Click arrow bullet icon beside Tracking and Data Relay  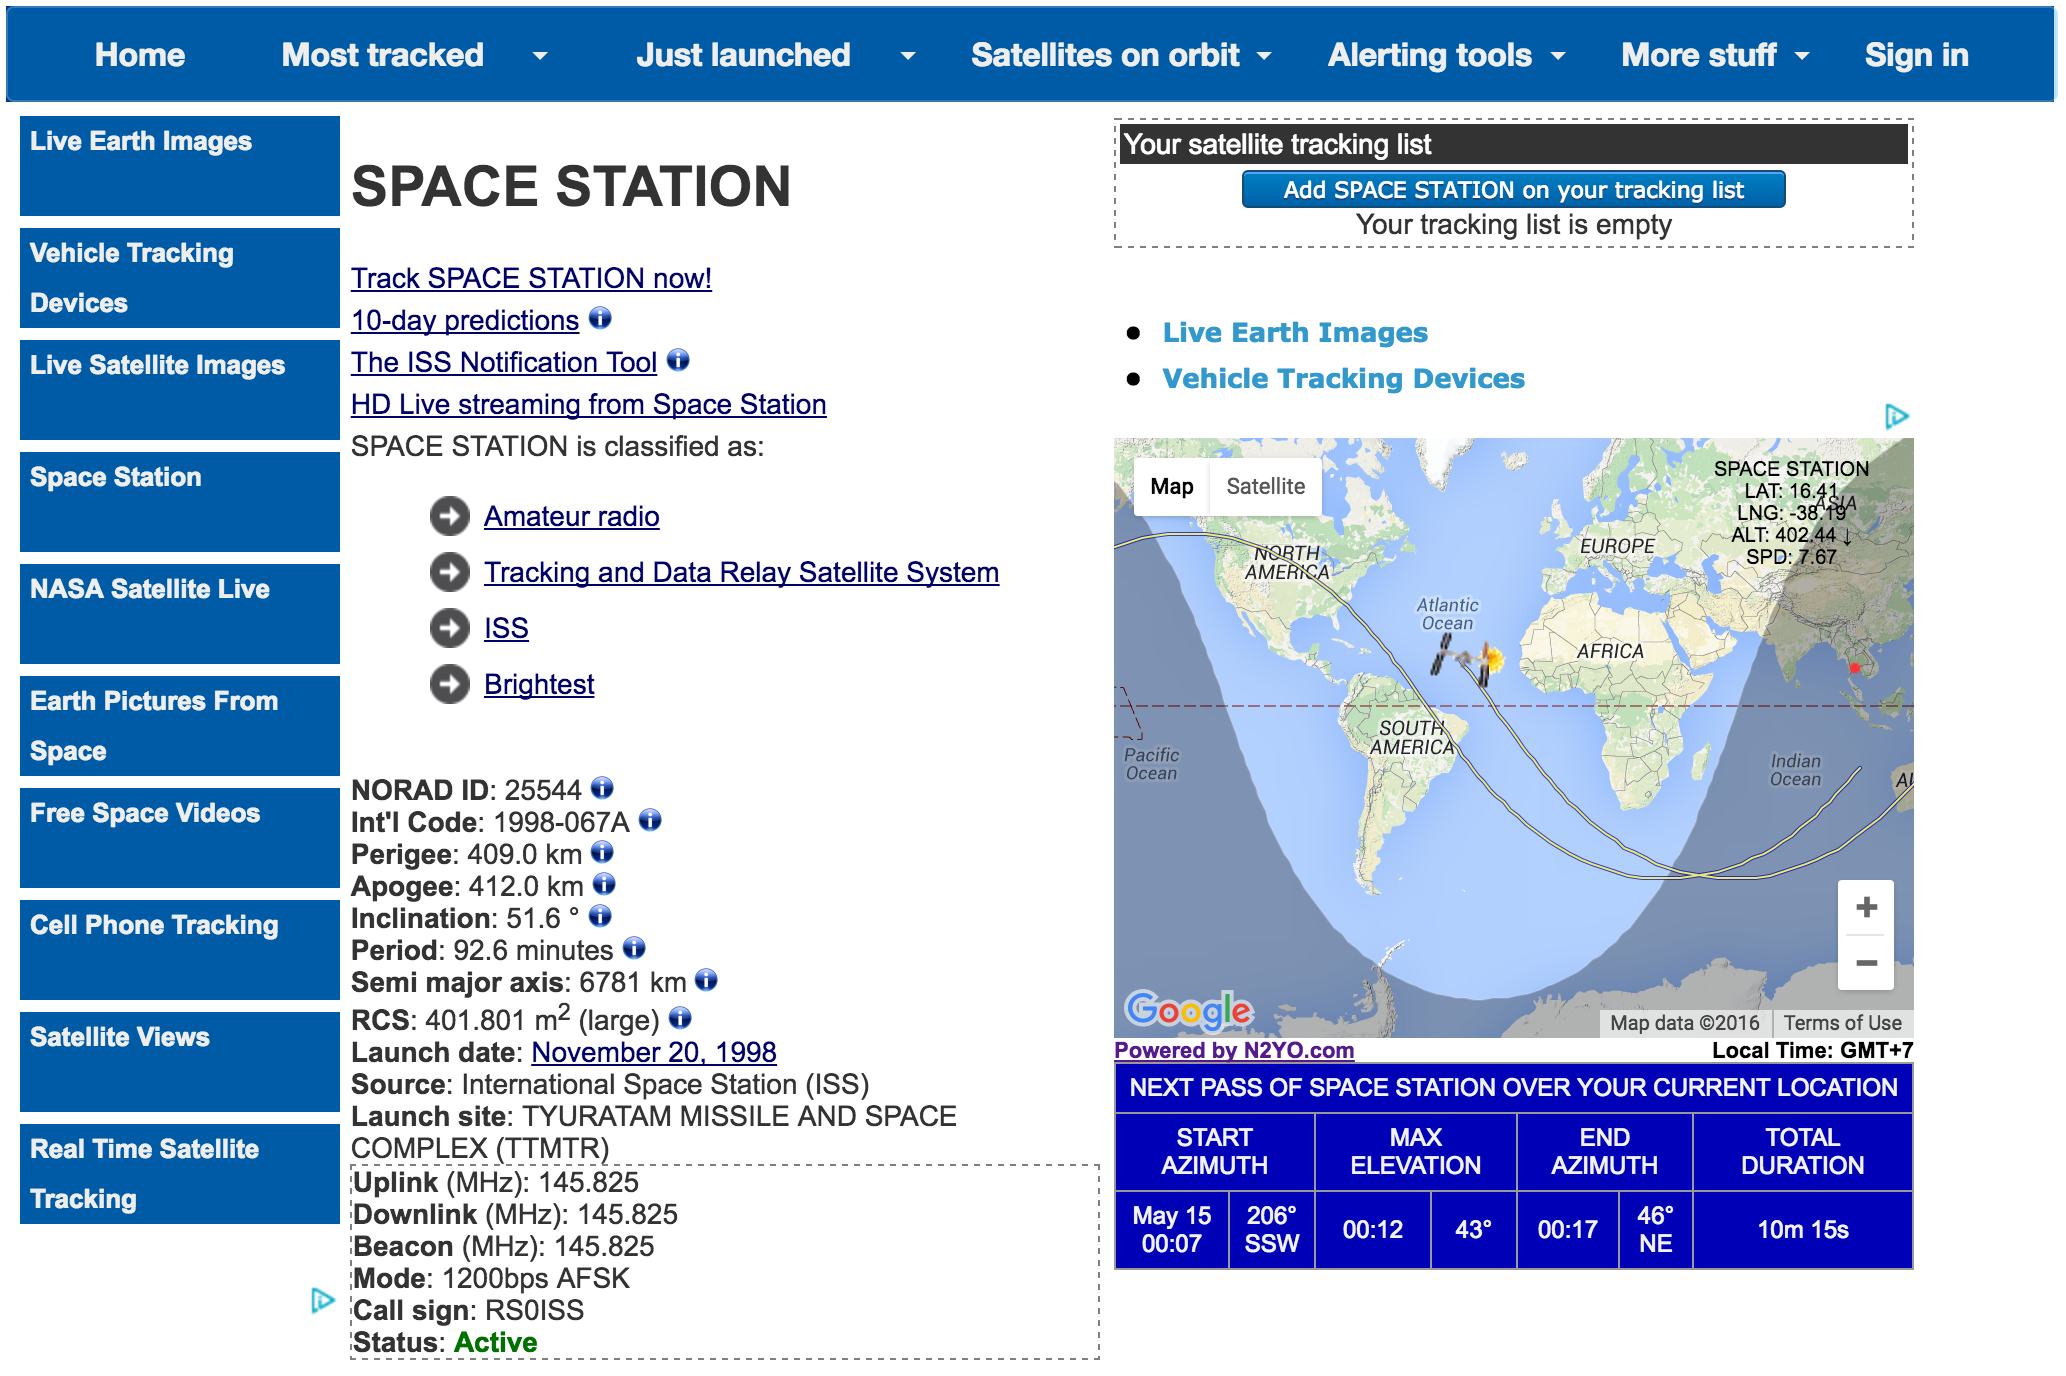(x=450, y=572)
